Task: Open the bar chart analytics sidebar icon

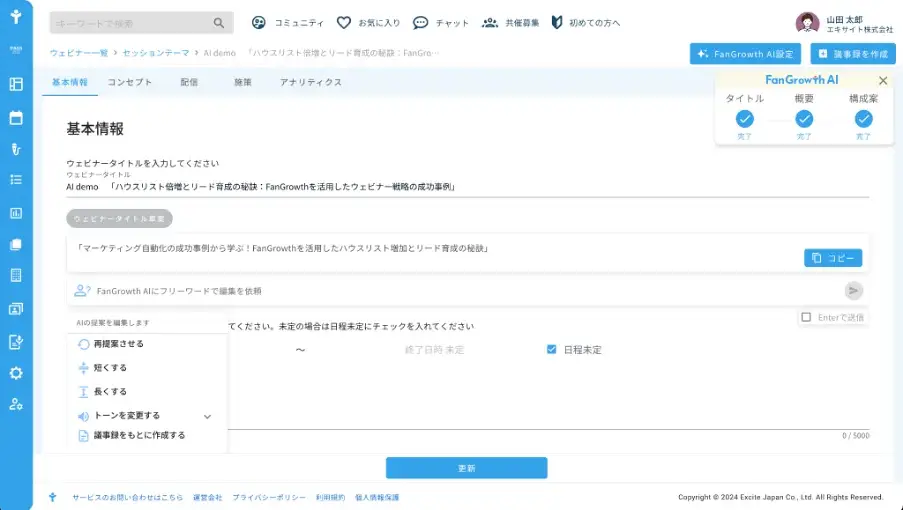Action: [x=16, y=213]
